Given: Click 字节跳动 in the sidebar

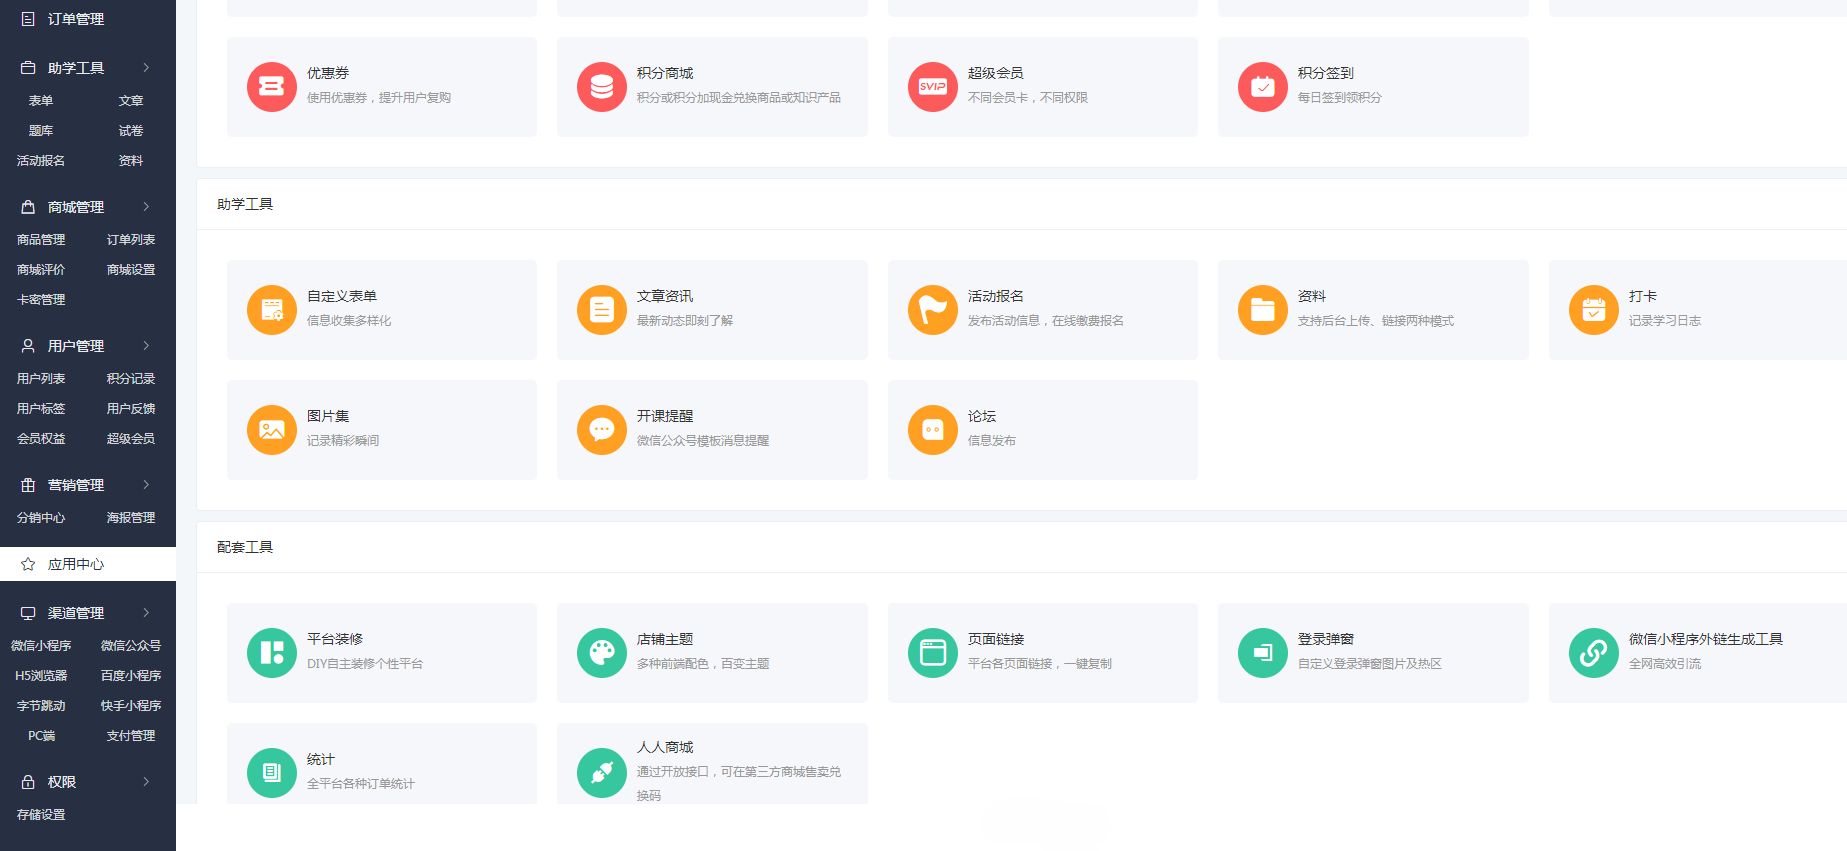Looking at the screenshot, I should [41, 706].
